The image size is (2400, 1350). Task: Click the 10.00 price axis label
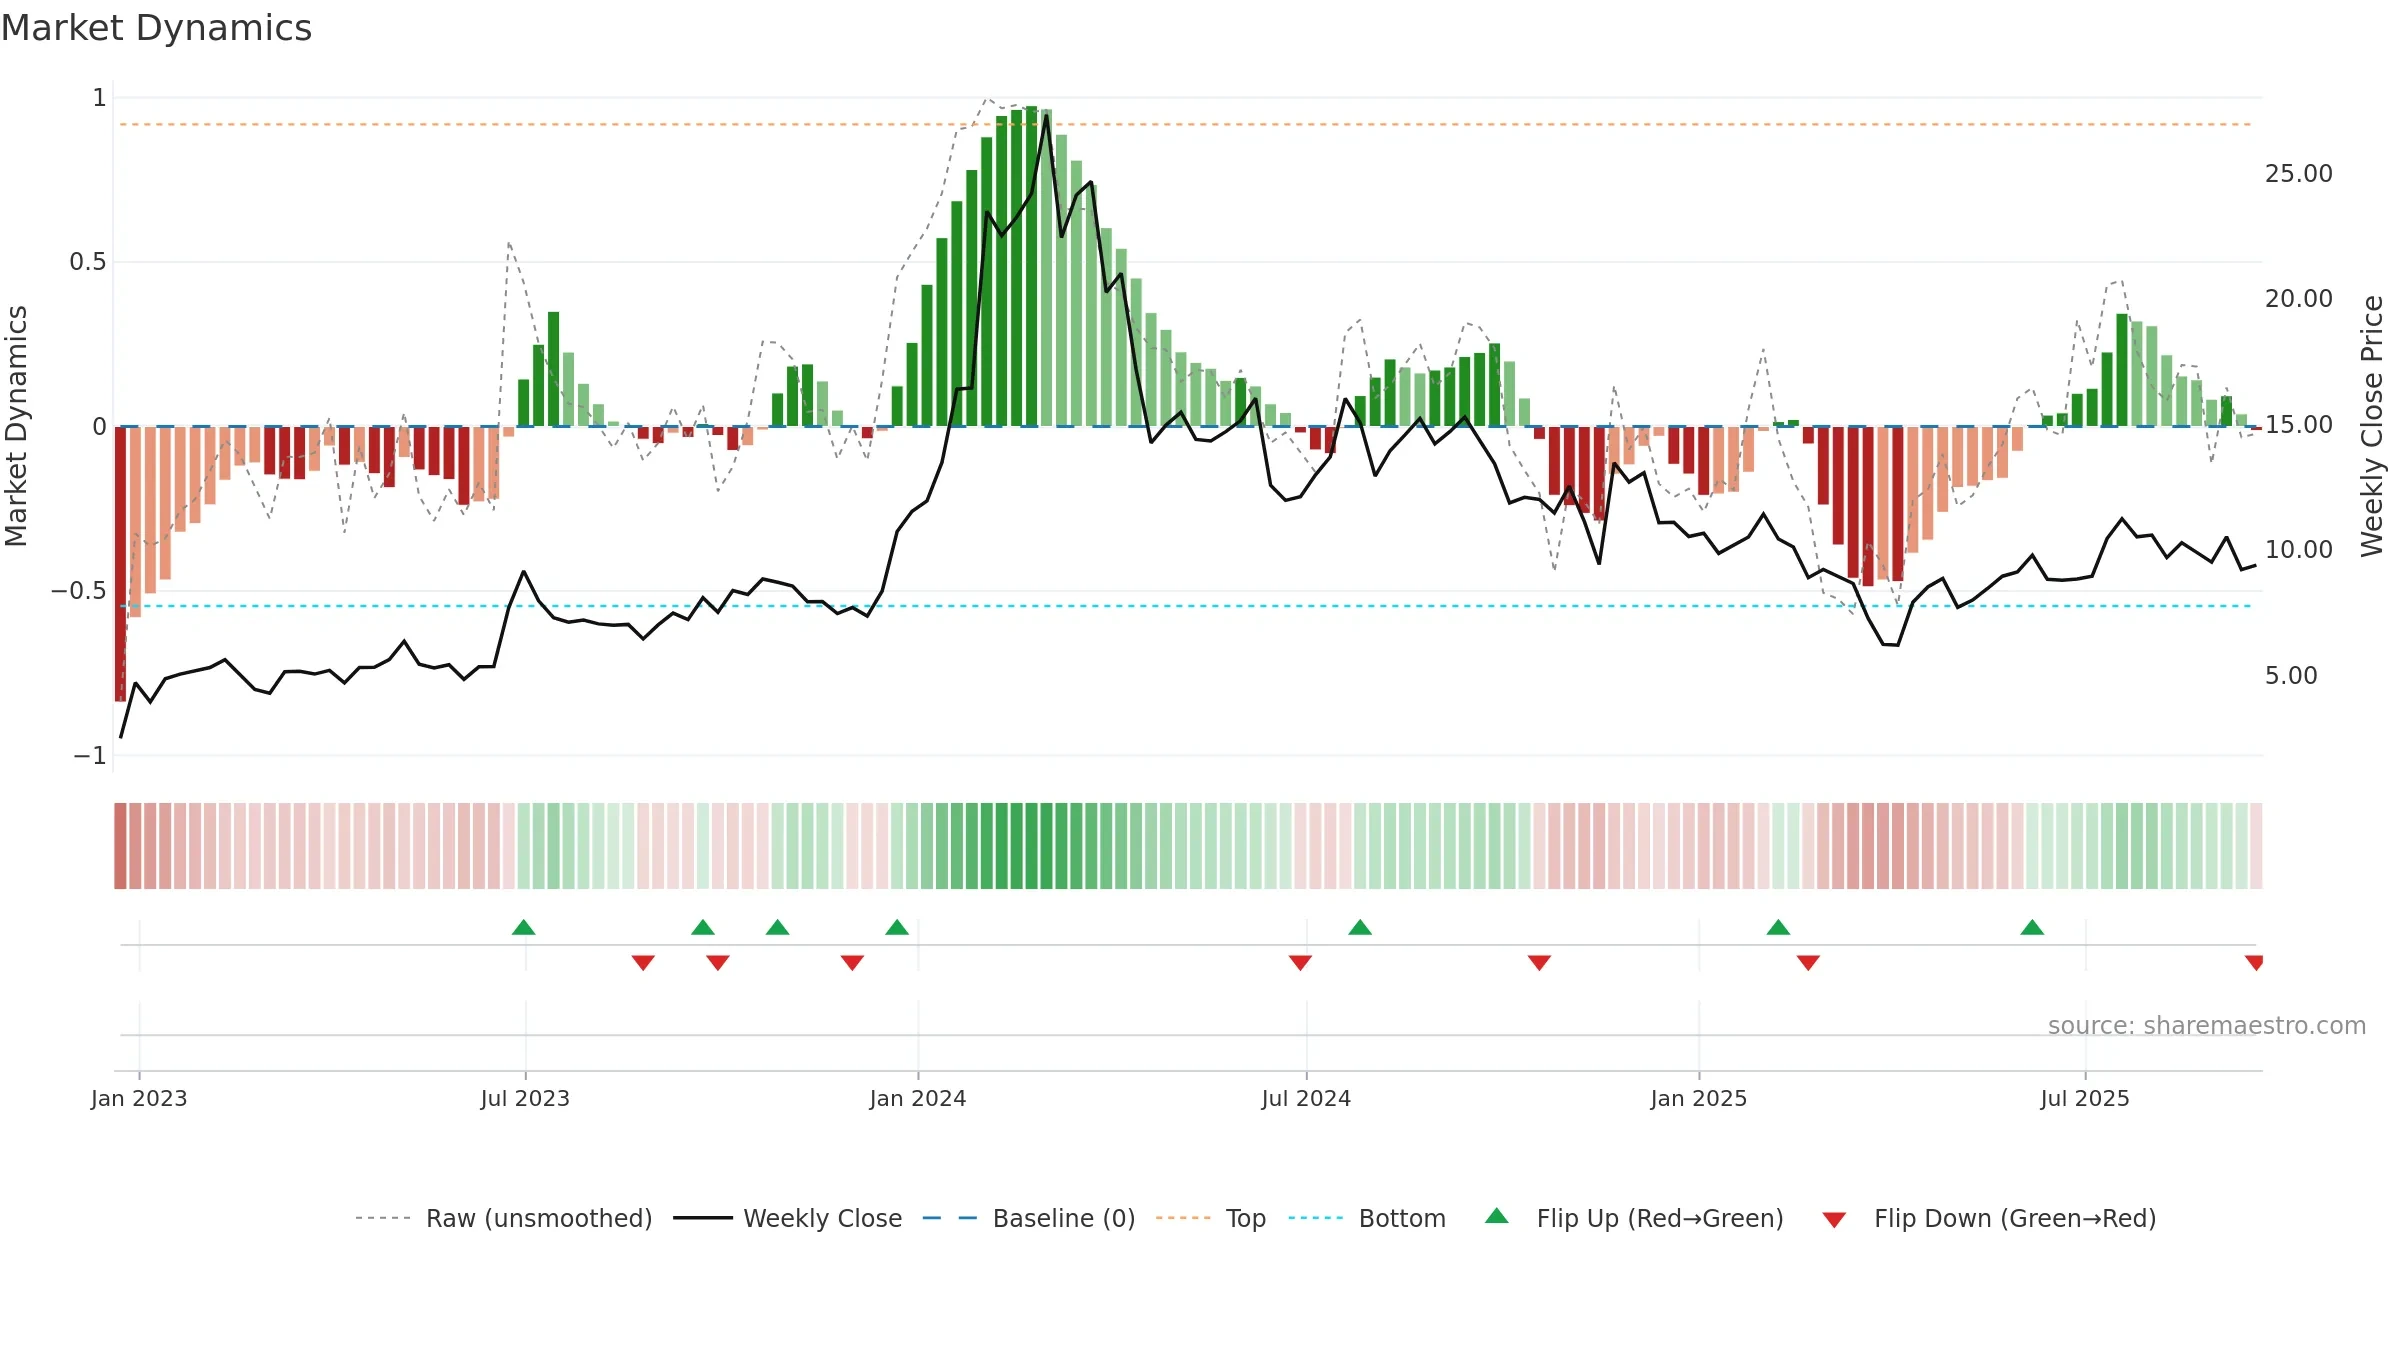2299,550
